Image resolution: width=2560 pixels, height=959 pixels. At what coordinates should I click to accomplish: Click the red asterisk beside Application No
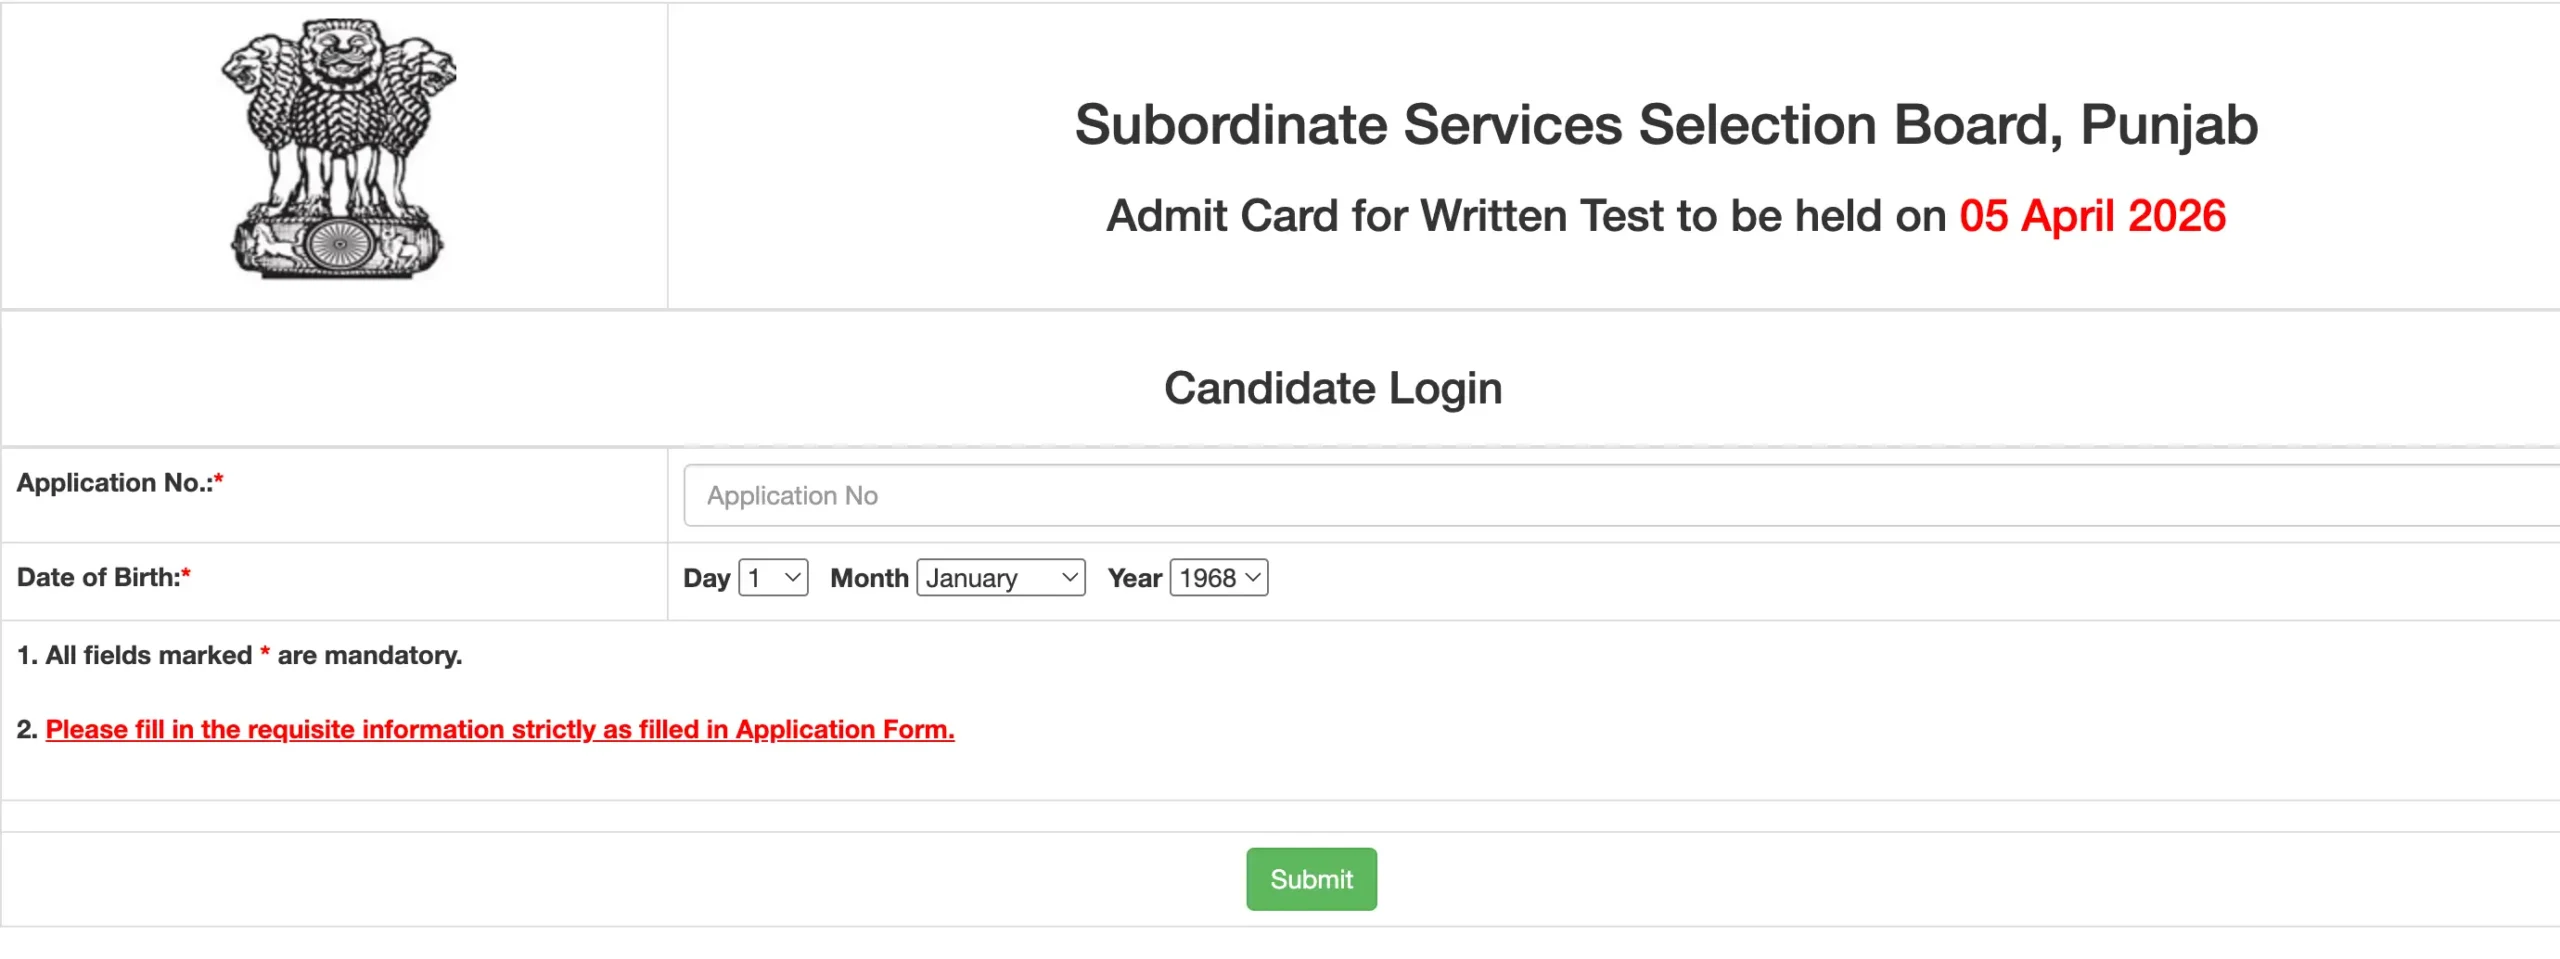click(x=219, y=479)
